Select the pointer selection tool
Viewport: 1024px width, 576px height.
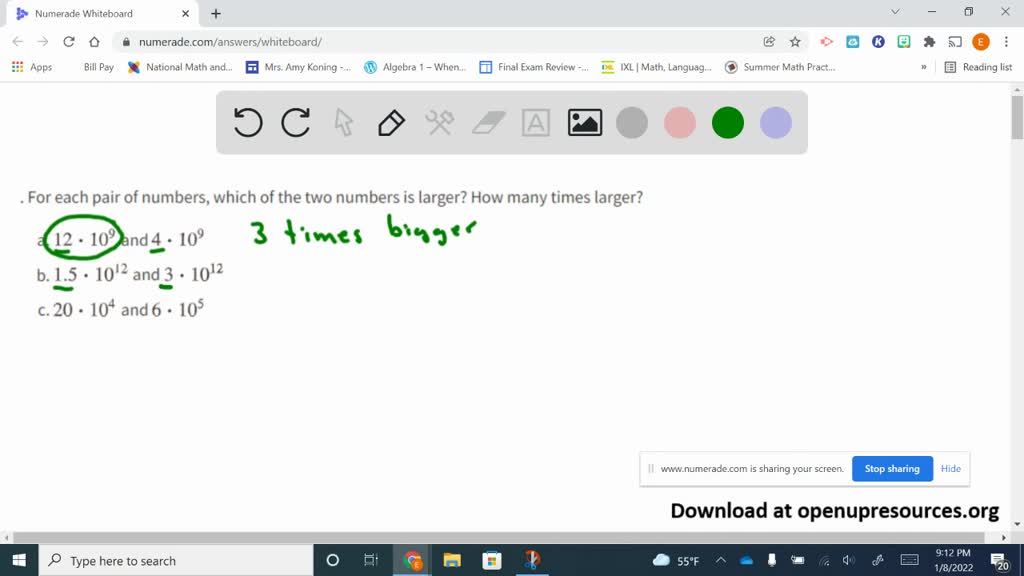[x=344, y=123]
